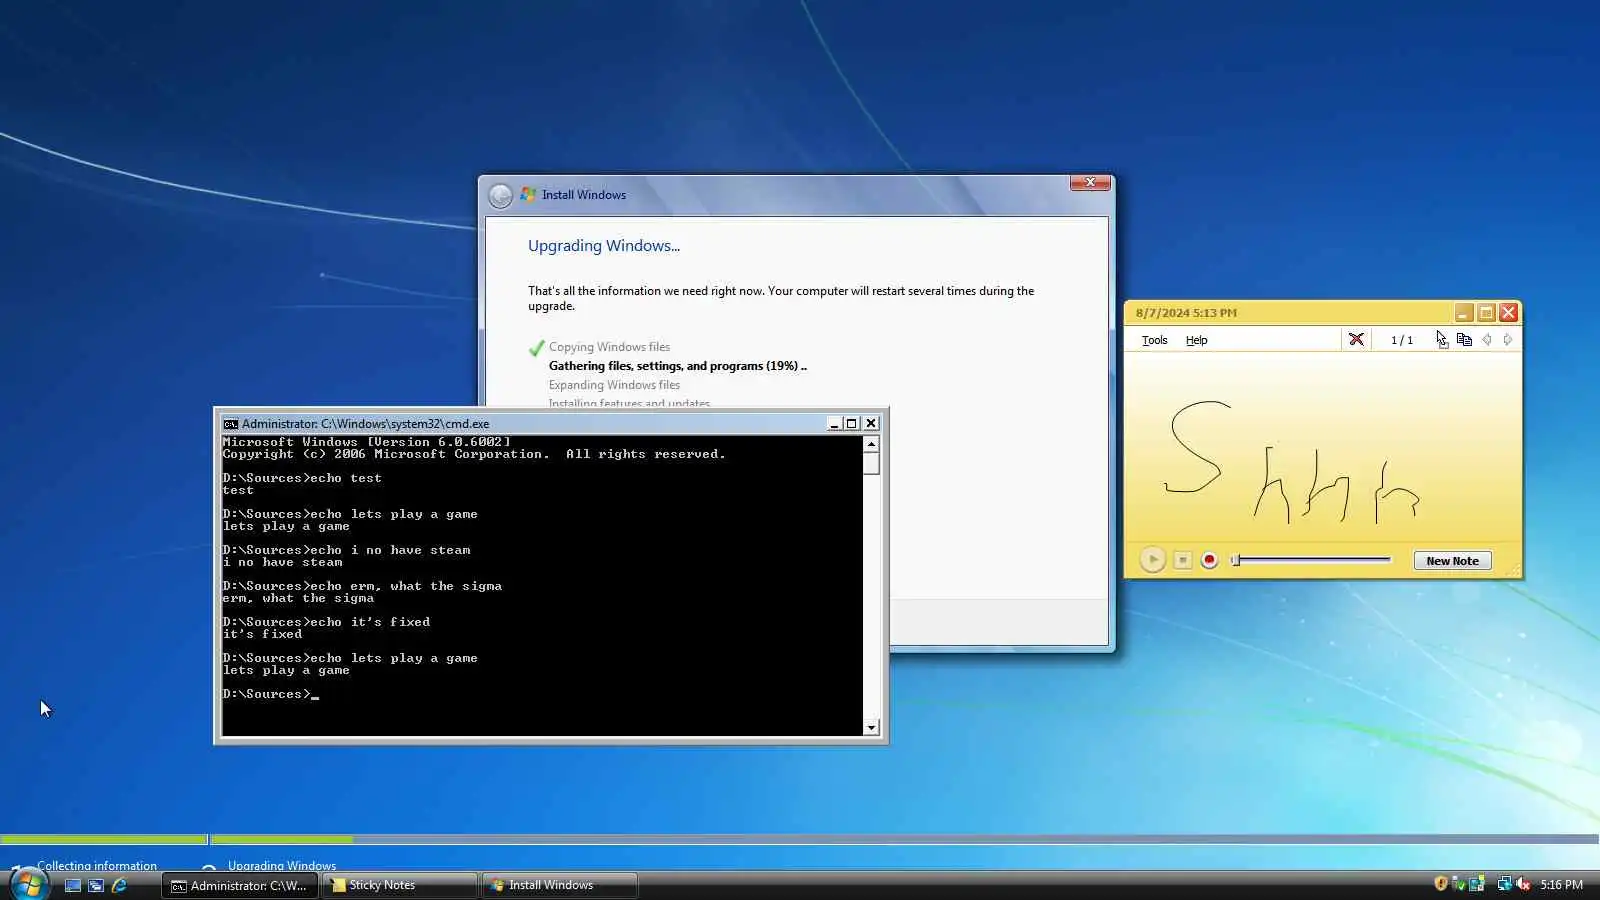Play the sticky note voice recording
The height and width of the screenshot is (900, 1600).
(x=1152, y=560)
